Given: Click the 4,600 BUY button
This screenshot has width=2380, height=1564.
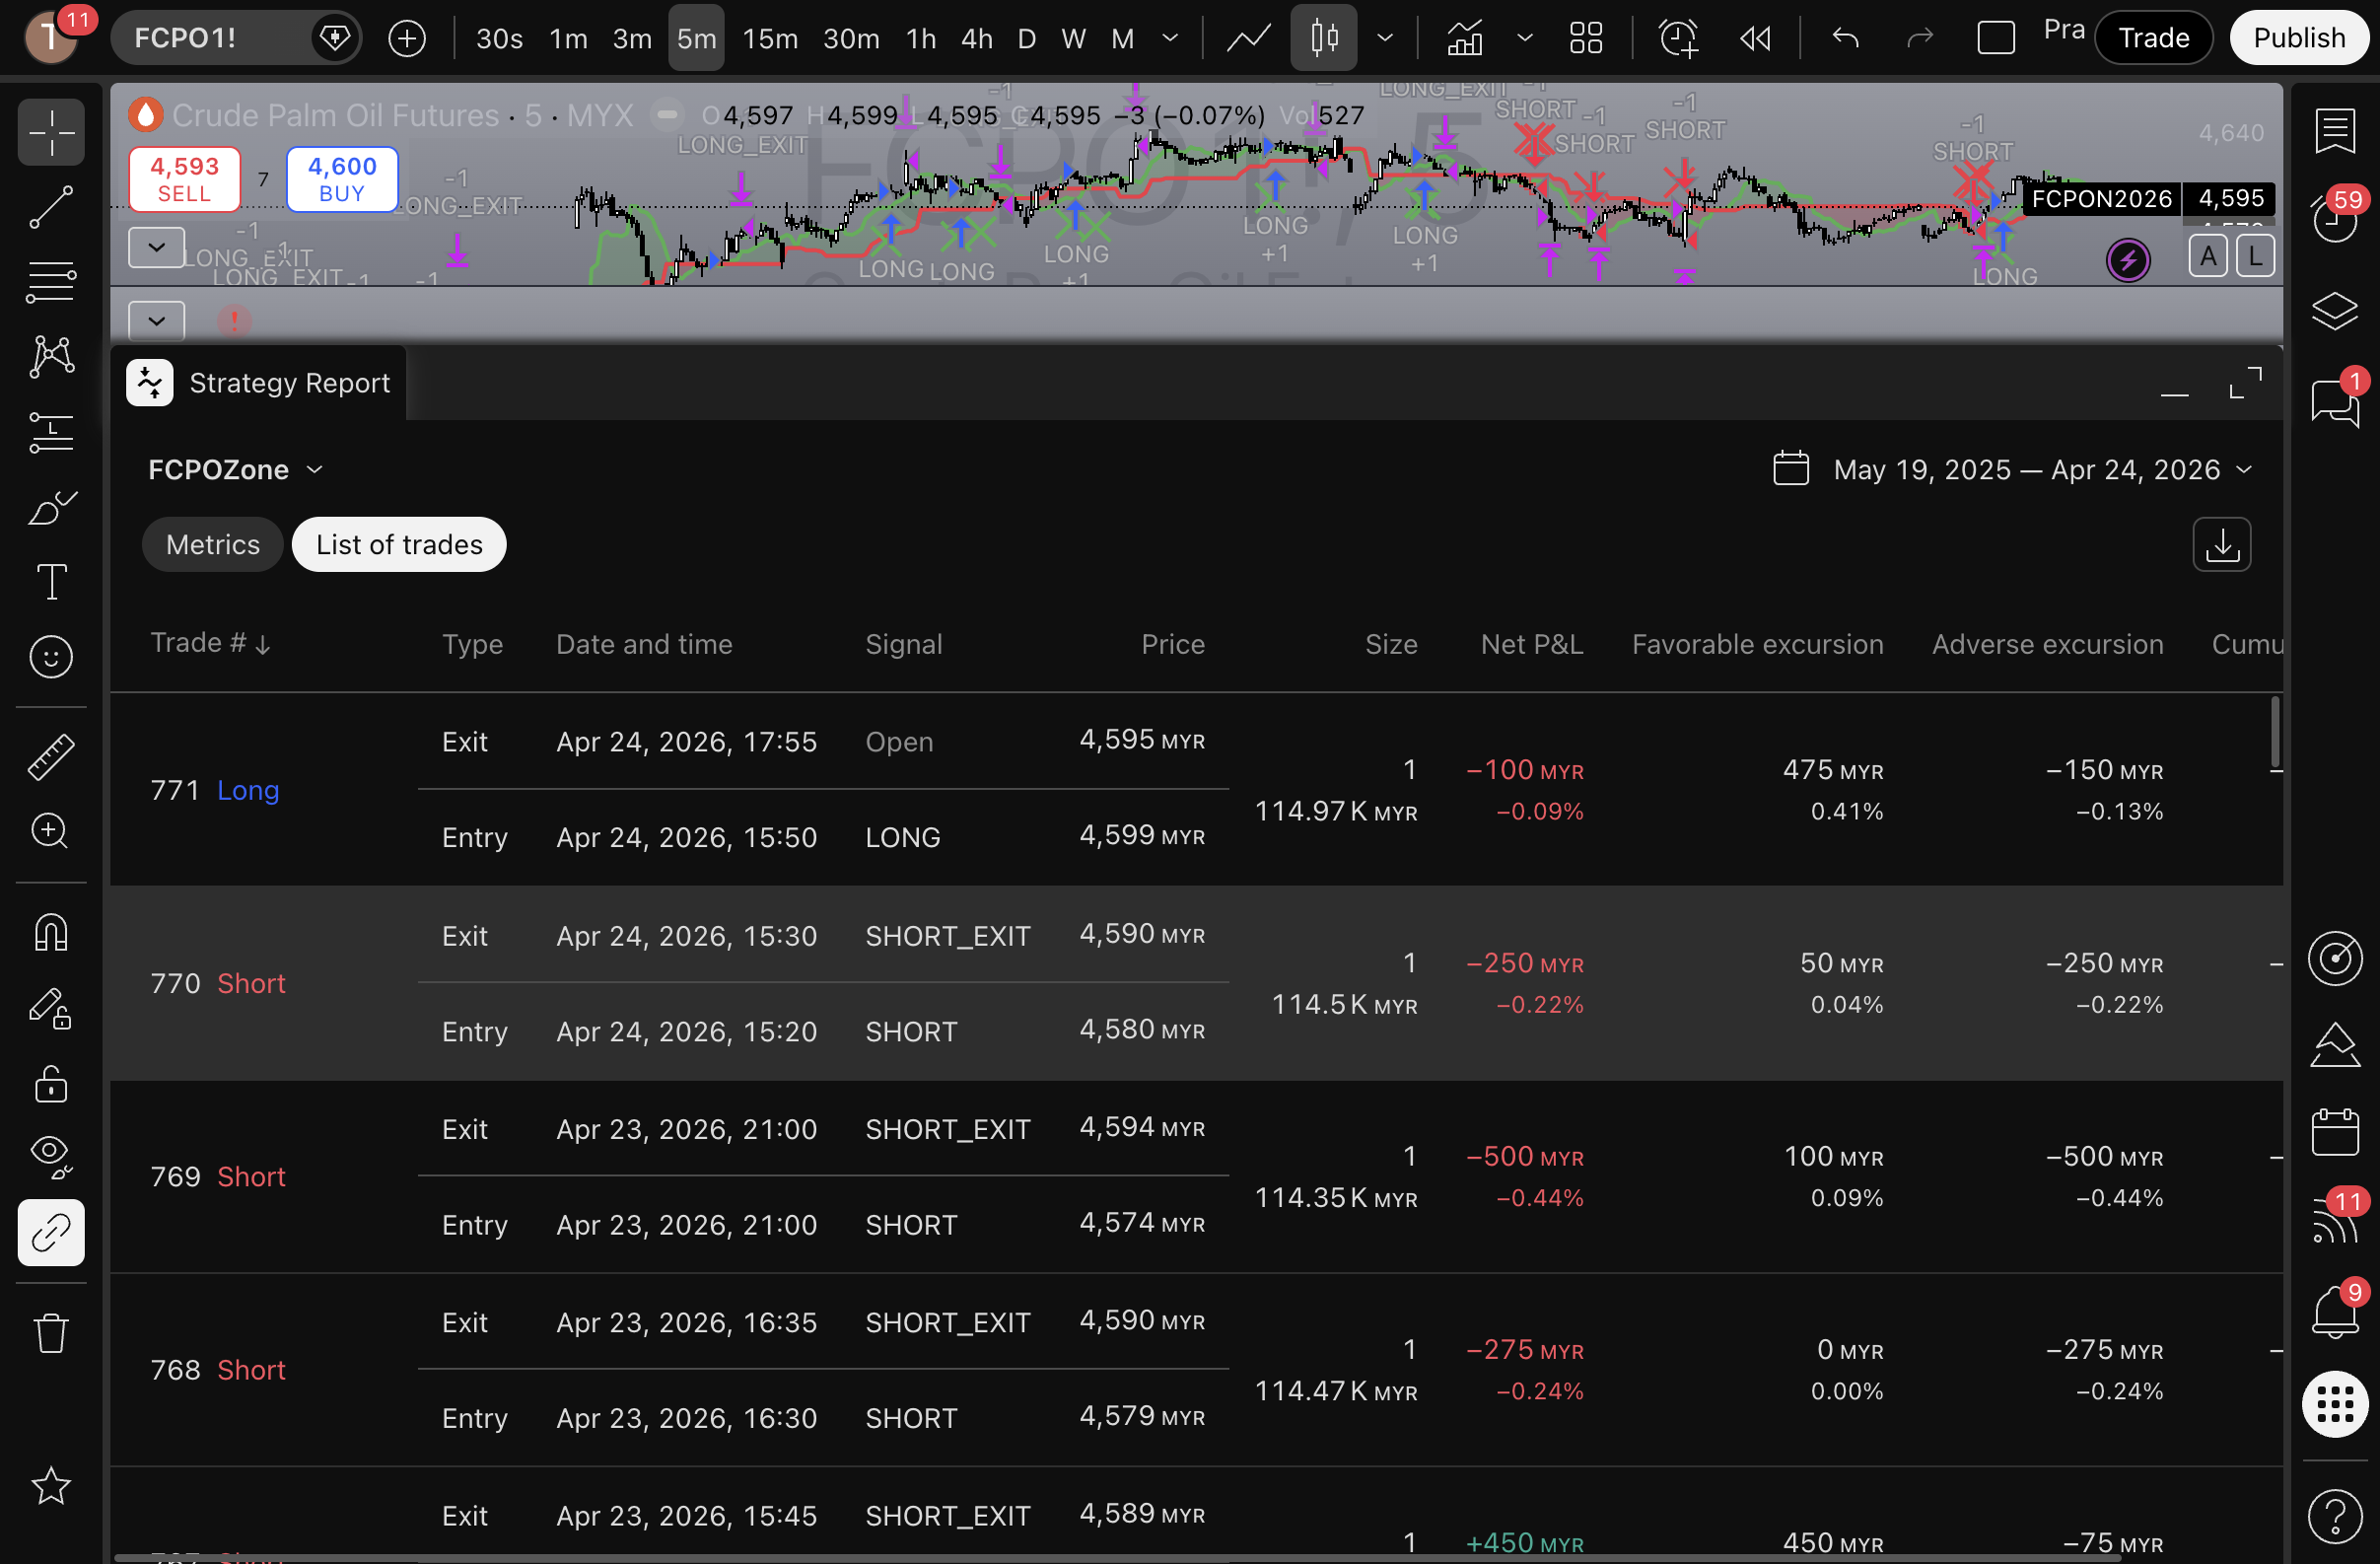Looking at the screenshot, I should point(342,180).
